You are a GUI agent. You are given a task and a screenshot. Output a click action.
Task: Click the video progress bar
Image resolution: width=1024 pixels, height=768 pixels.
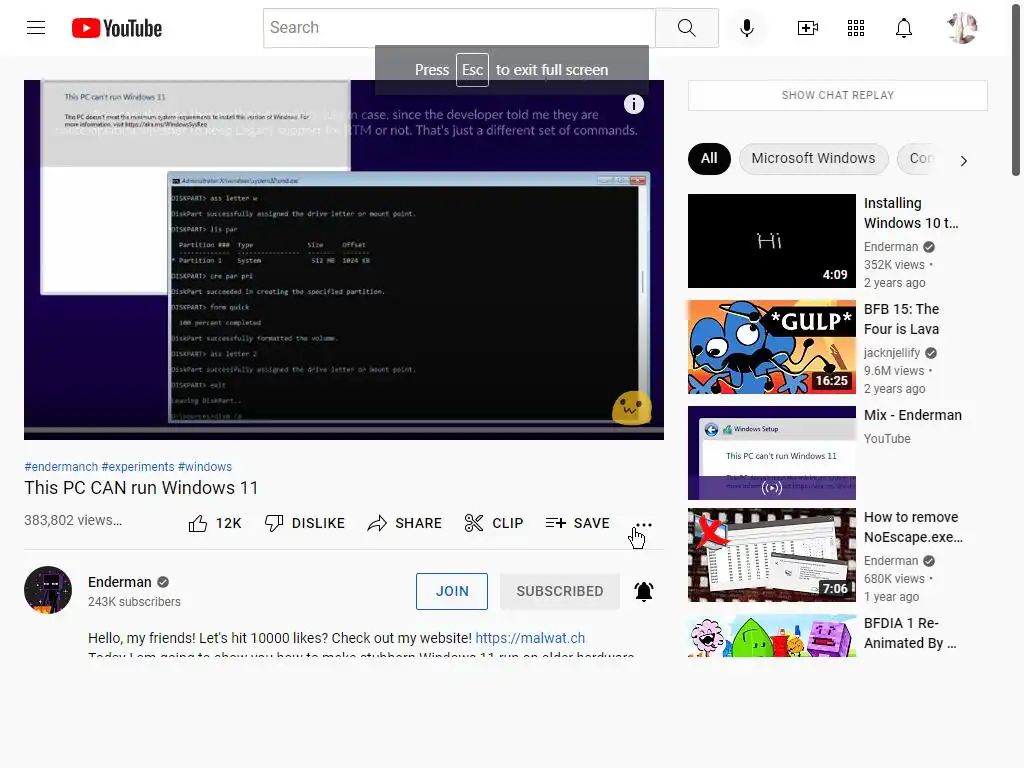(344, 430)
